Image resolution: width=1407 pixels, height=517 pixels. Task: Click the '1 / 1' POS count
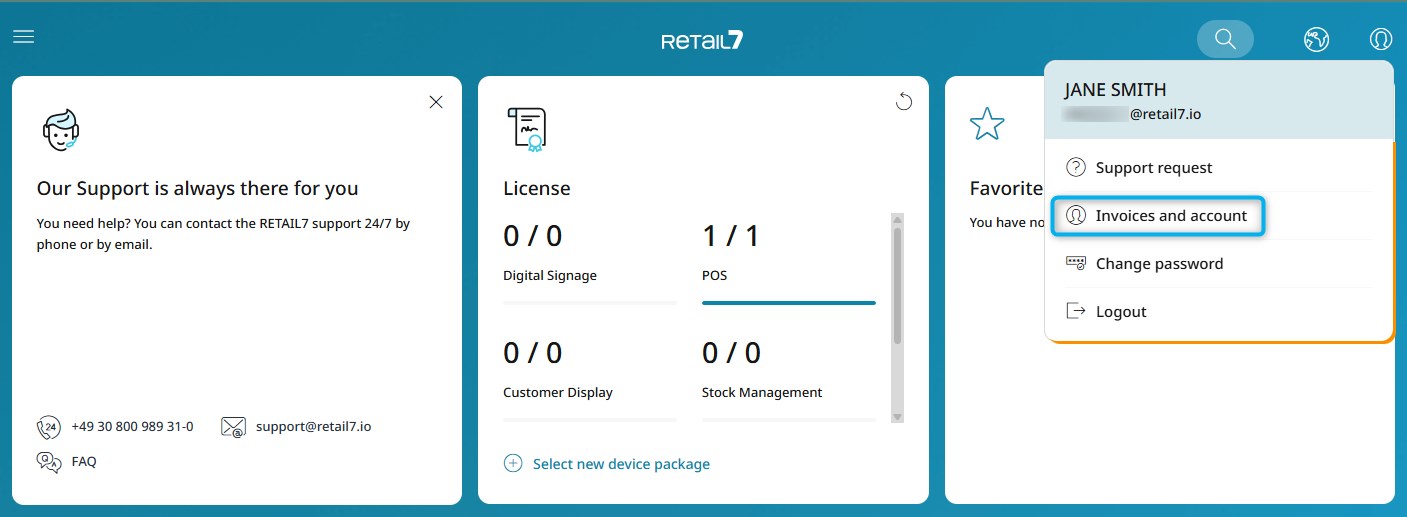[x=731, y=236]
